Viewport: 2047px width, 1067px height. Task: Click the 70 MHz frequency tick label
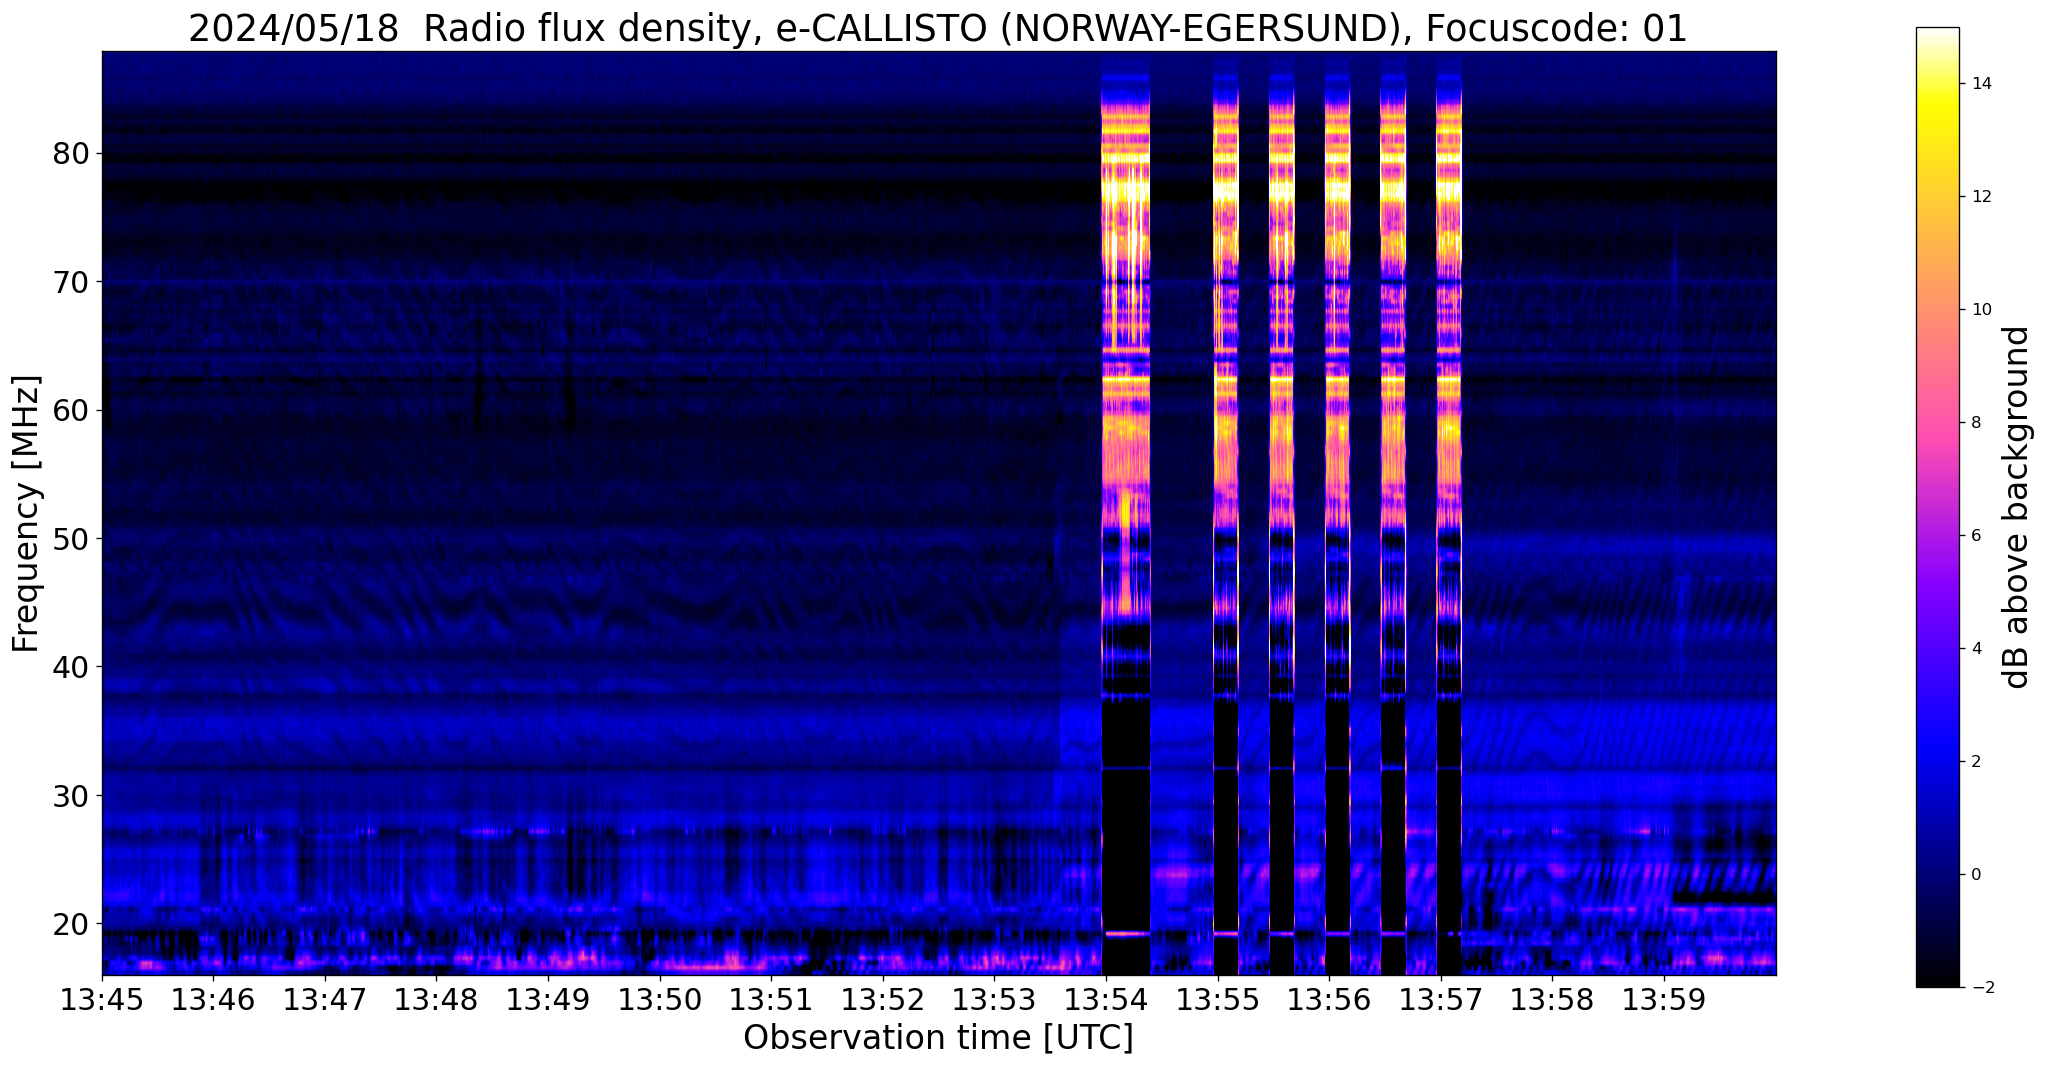click(70, 282)
